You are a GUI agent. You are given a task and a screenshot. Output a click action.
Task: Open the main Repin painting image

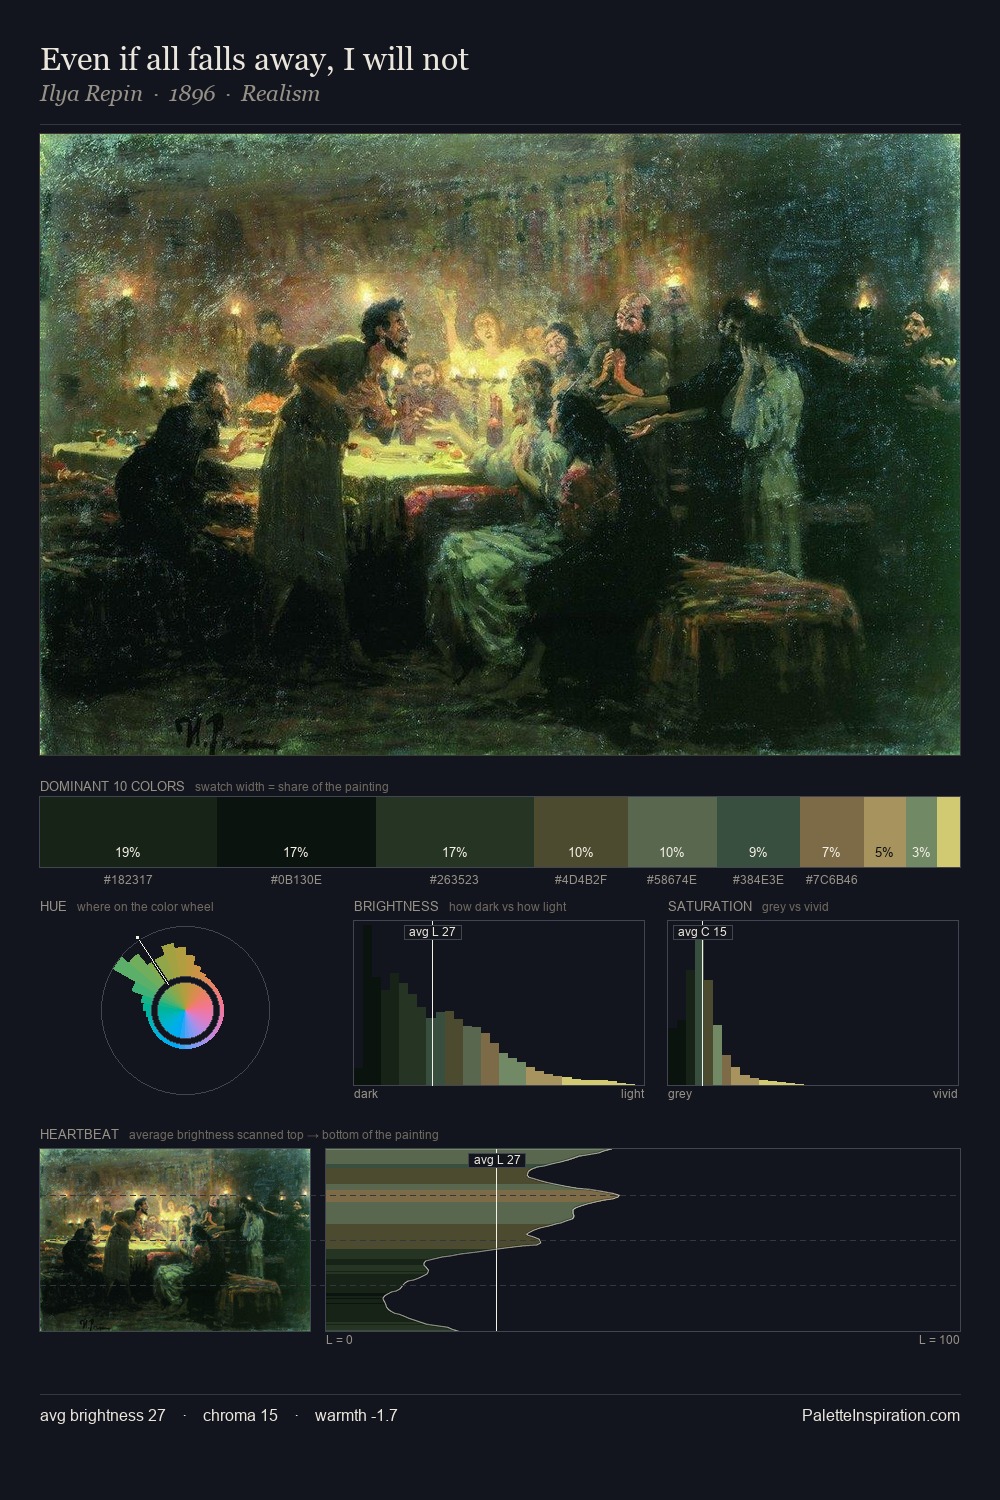[x=500, y=444]
